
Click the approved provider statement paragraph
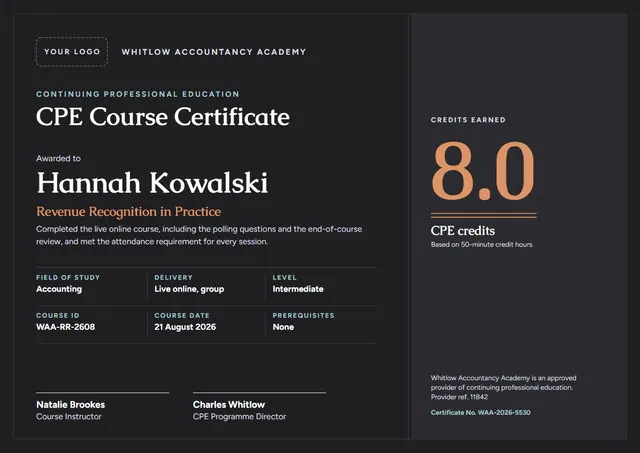(x=504, y=387)
